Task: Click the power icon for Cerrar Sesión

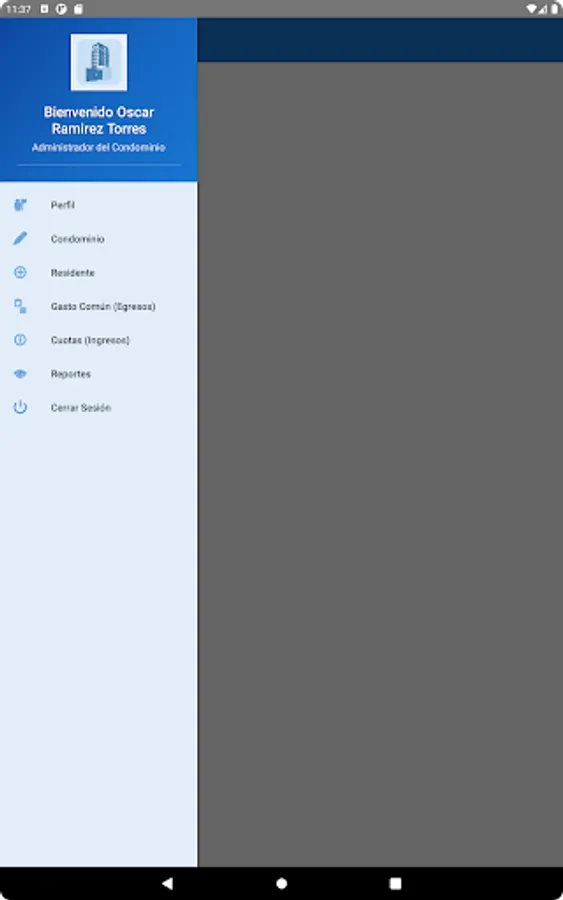Action: tap(20, 408)
